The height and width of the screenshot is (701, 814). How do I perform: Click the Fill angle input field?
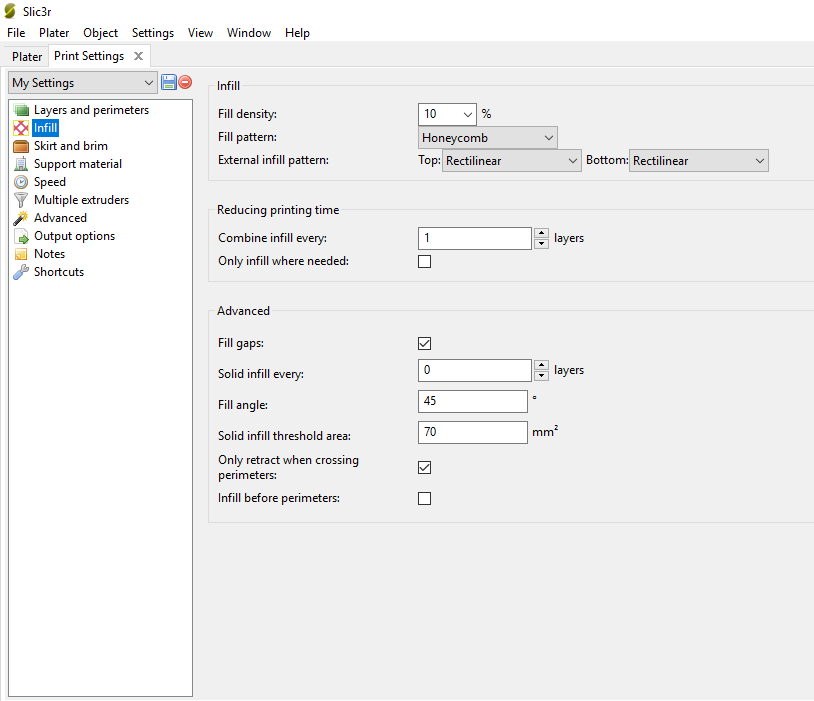pos(472,401)
